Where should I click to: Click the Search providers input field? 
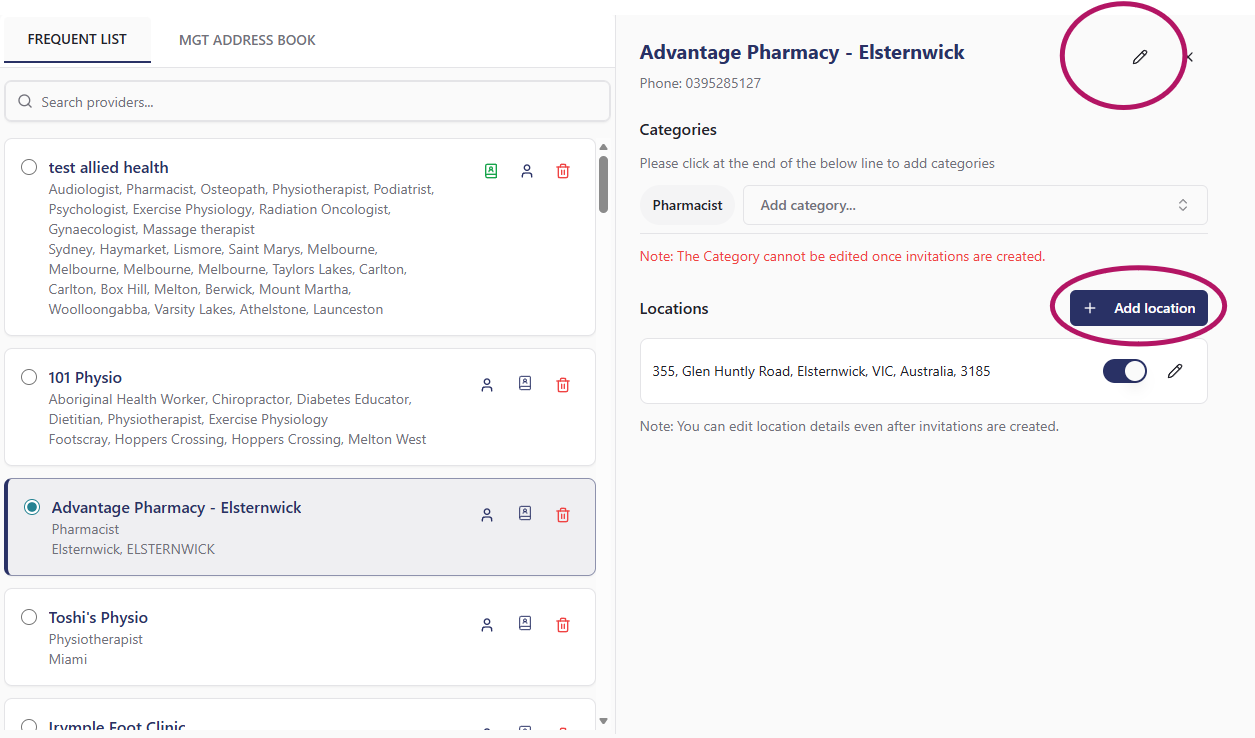[308, 102]
